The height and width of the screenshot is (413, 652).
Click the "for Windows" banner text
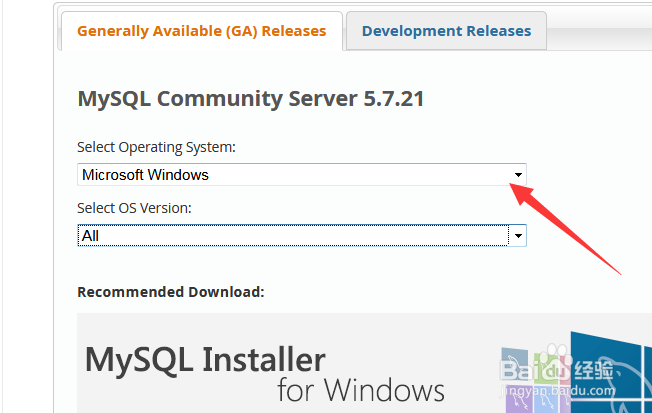pos(361,390)
